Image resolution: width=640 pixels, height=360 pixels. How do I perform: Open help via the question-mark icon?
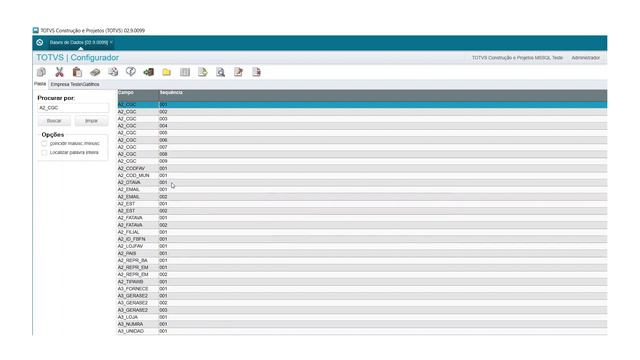[131, 72]
